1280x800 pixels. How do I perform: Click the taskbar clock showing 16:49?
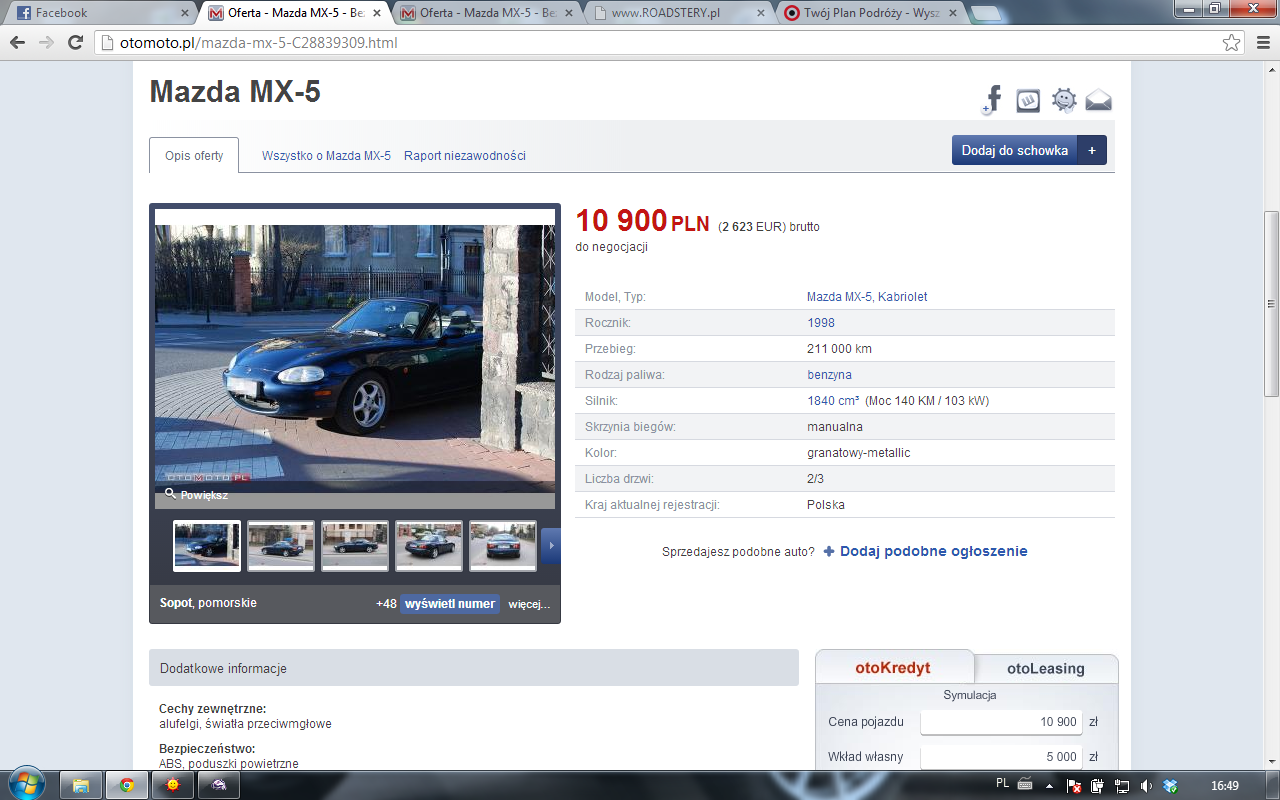(x=1224, y=785)
